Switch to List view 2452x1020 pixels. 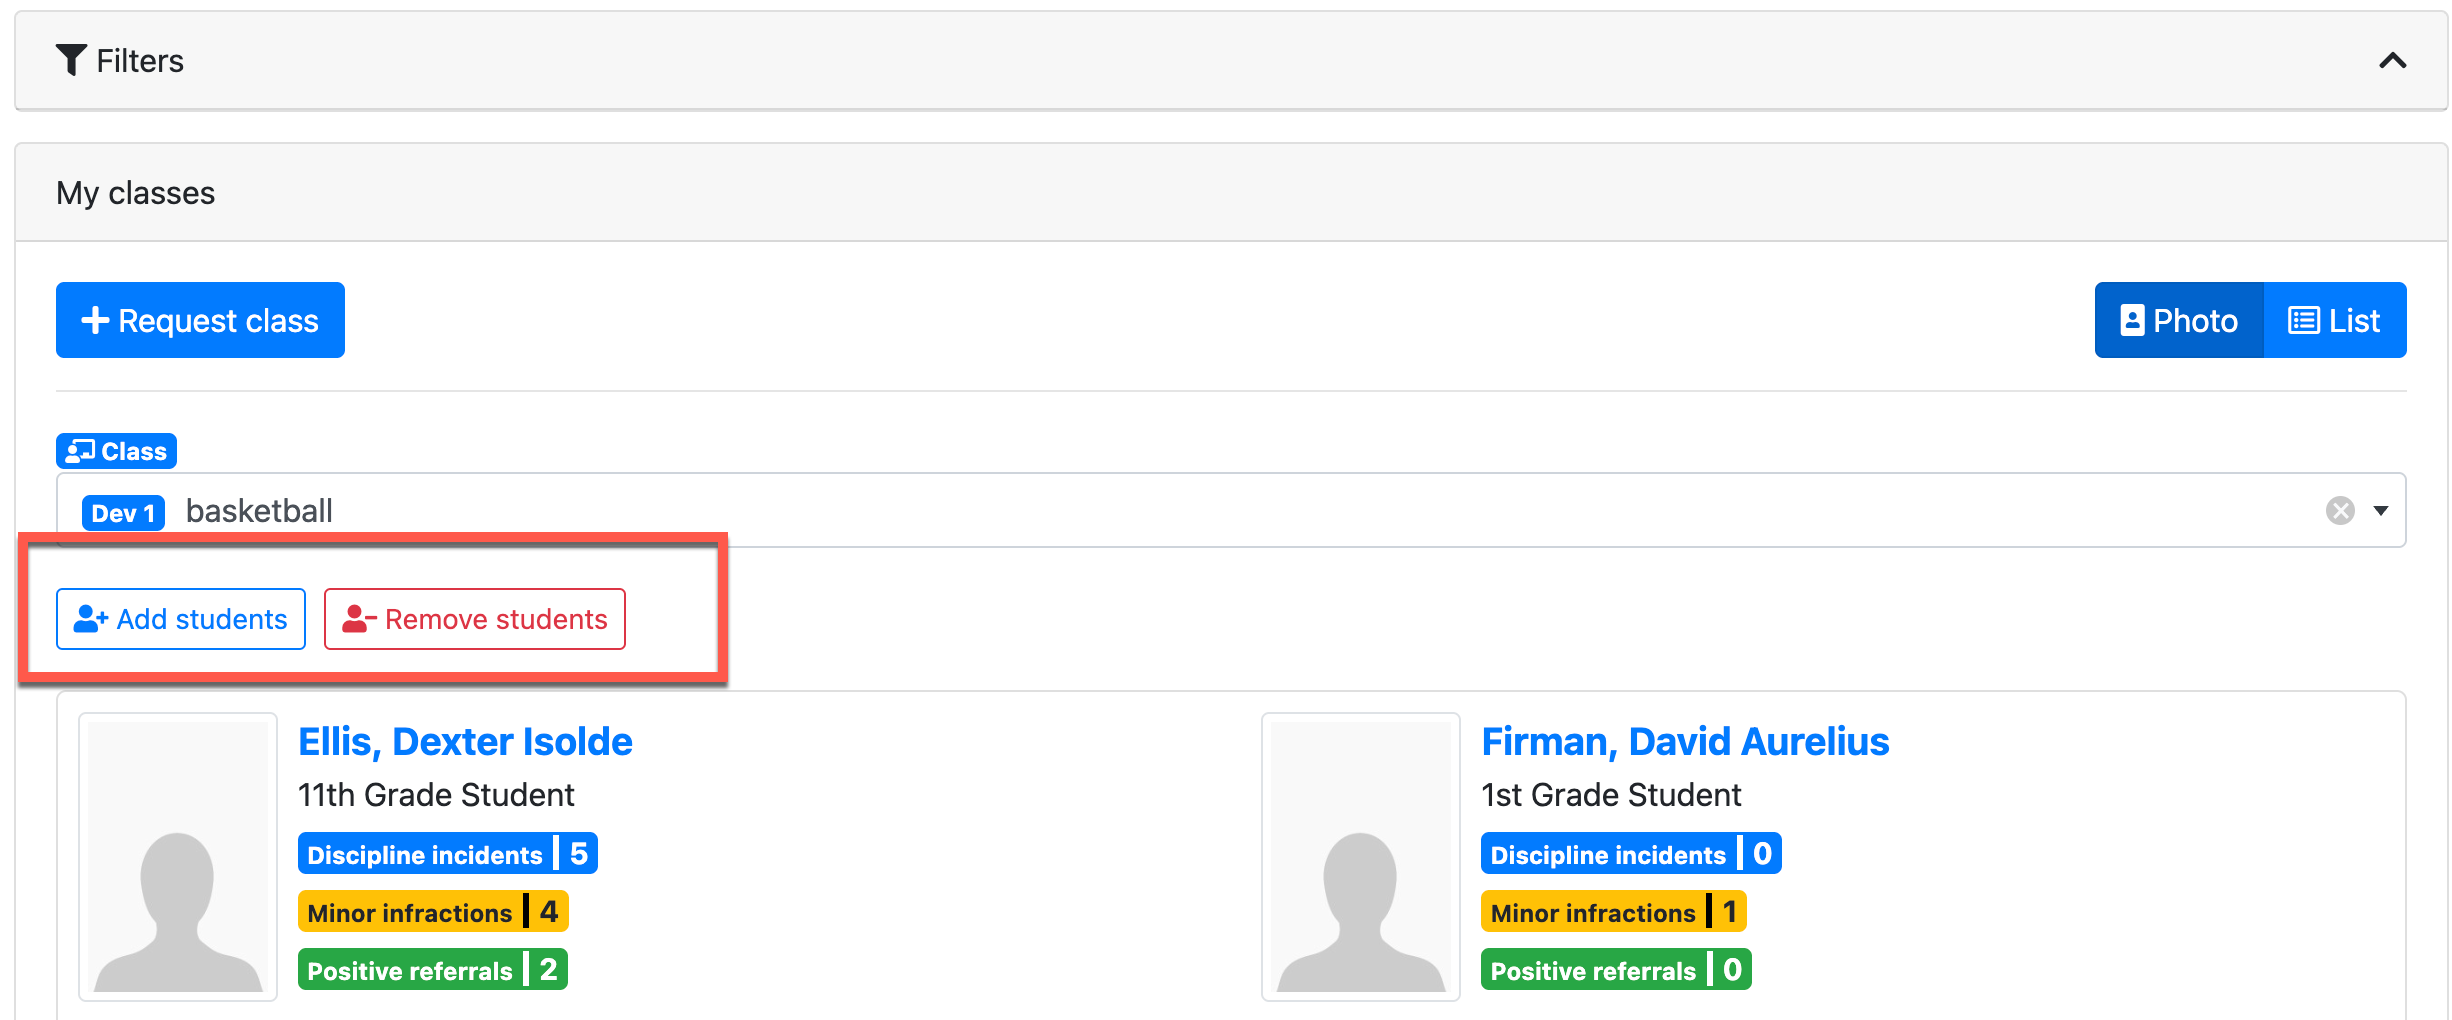pyautogui.click(x=2334, y=320)
